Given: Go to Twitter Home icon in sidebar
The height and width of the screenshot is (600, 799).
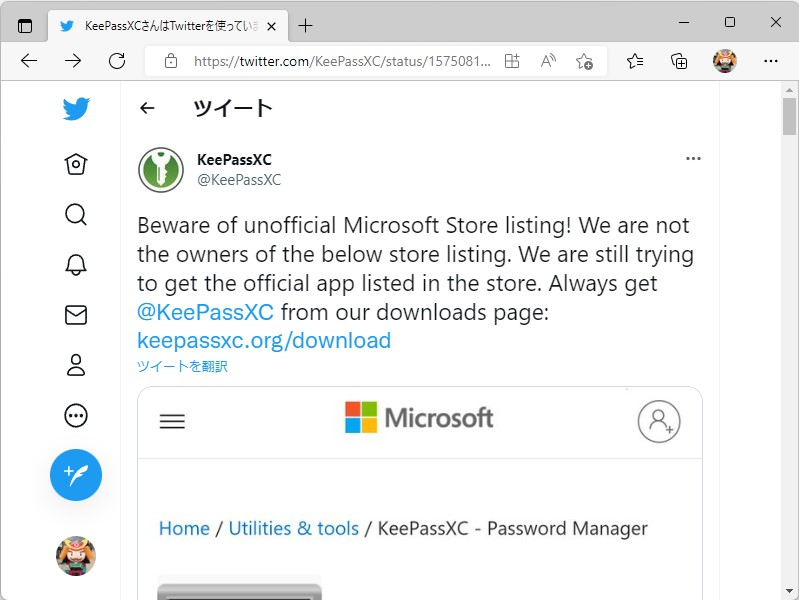Looking at the screenshot, I should pos(76,164).
